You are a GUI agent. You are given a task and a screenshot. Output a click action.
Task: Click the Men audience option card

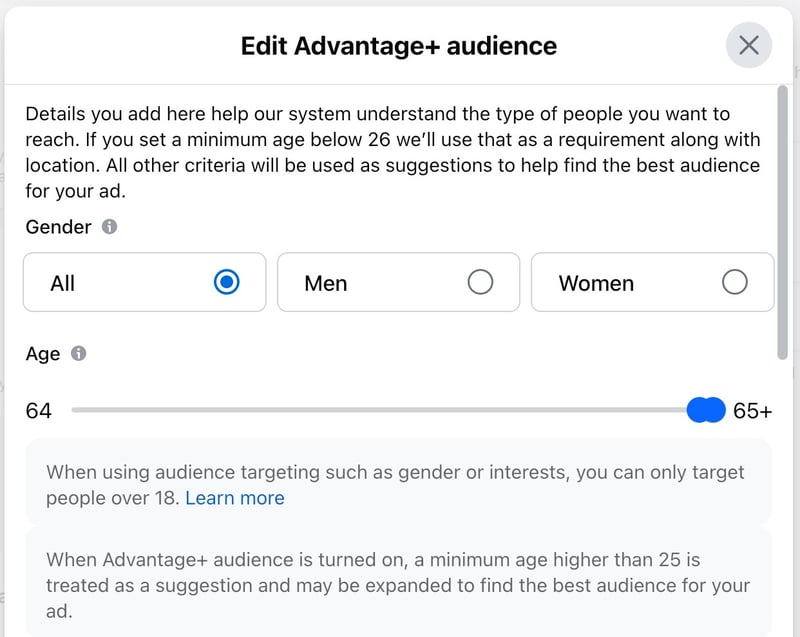[398, 282]
